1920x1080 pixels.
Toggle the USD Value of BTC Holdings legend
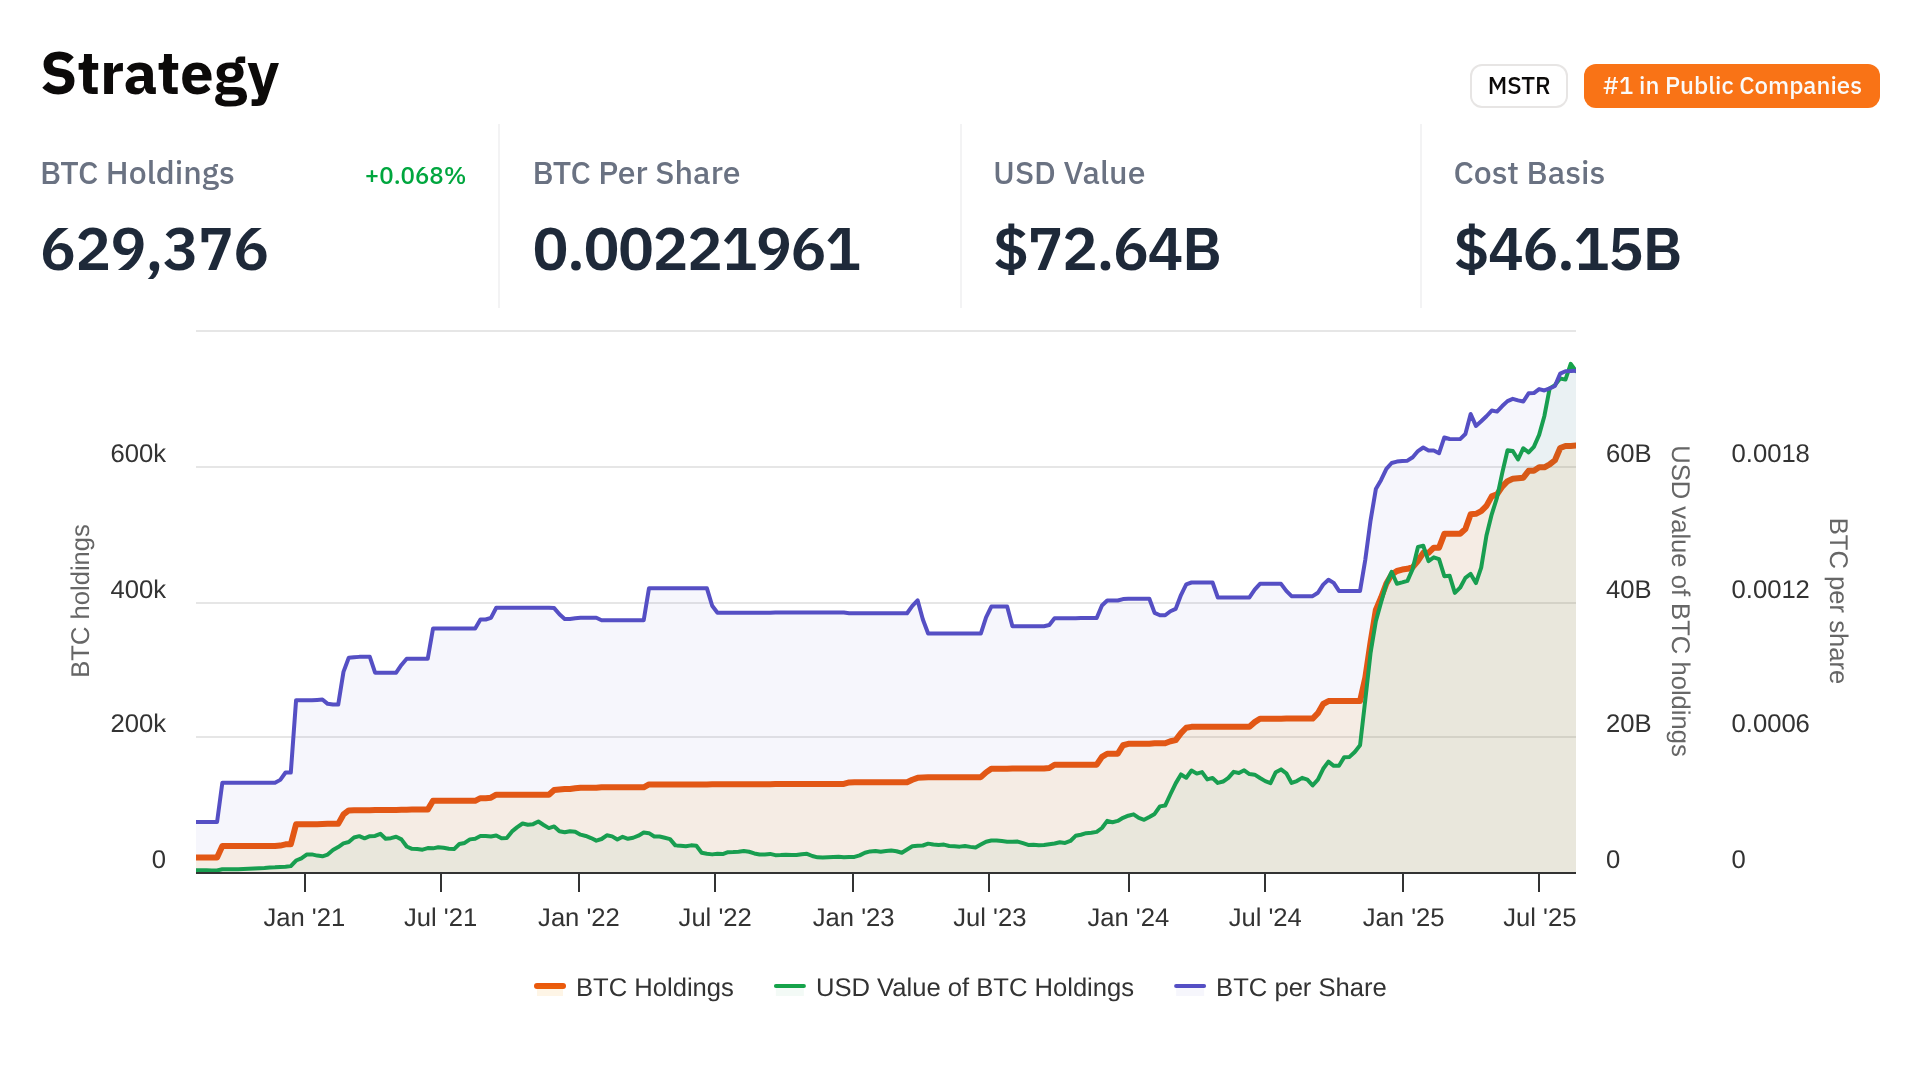(974, 987)
